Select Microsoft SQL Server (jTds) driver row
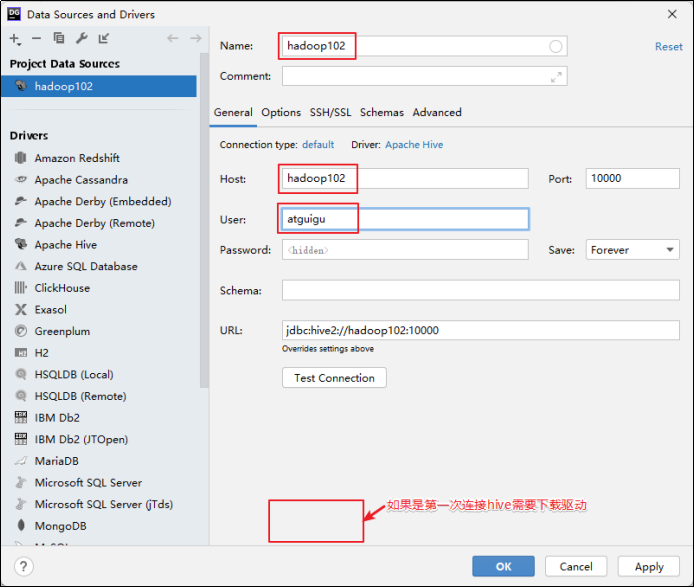The width and height of the screenshot is (695, 588). tap(98, 504)
